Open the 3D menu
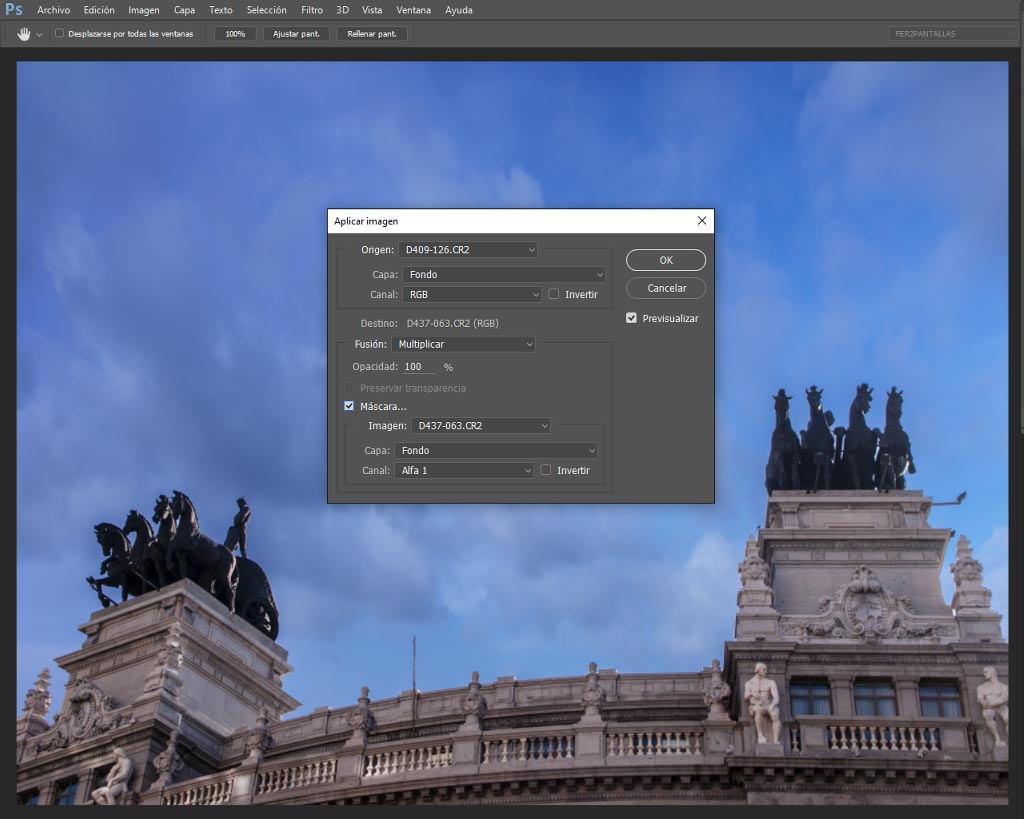This screenshot has width=1024, height=819. tap(342, 10)
